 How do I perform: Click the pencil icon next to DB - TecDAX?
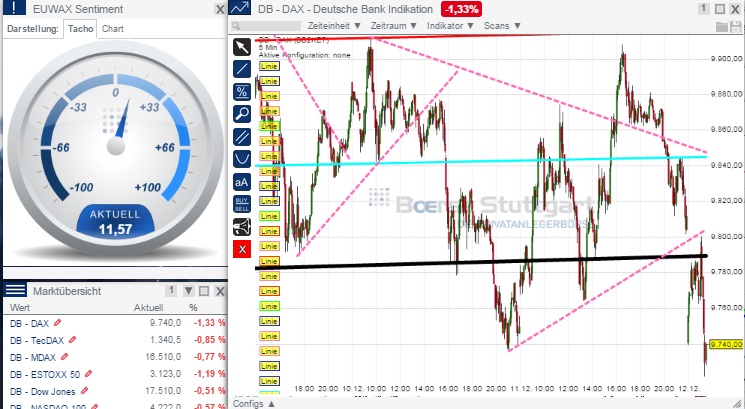72,340
